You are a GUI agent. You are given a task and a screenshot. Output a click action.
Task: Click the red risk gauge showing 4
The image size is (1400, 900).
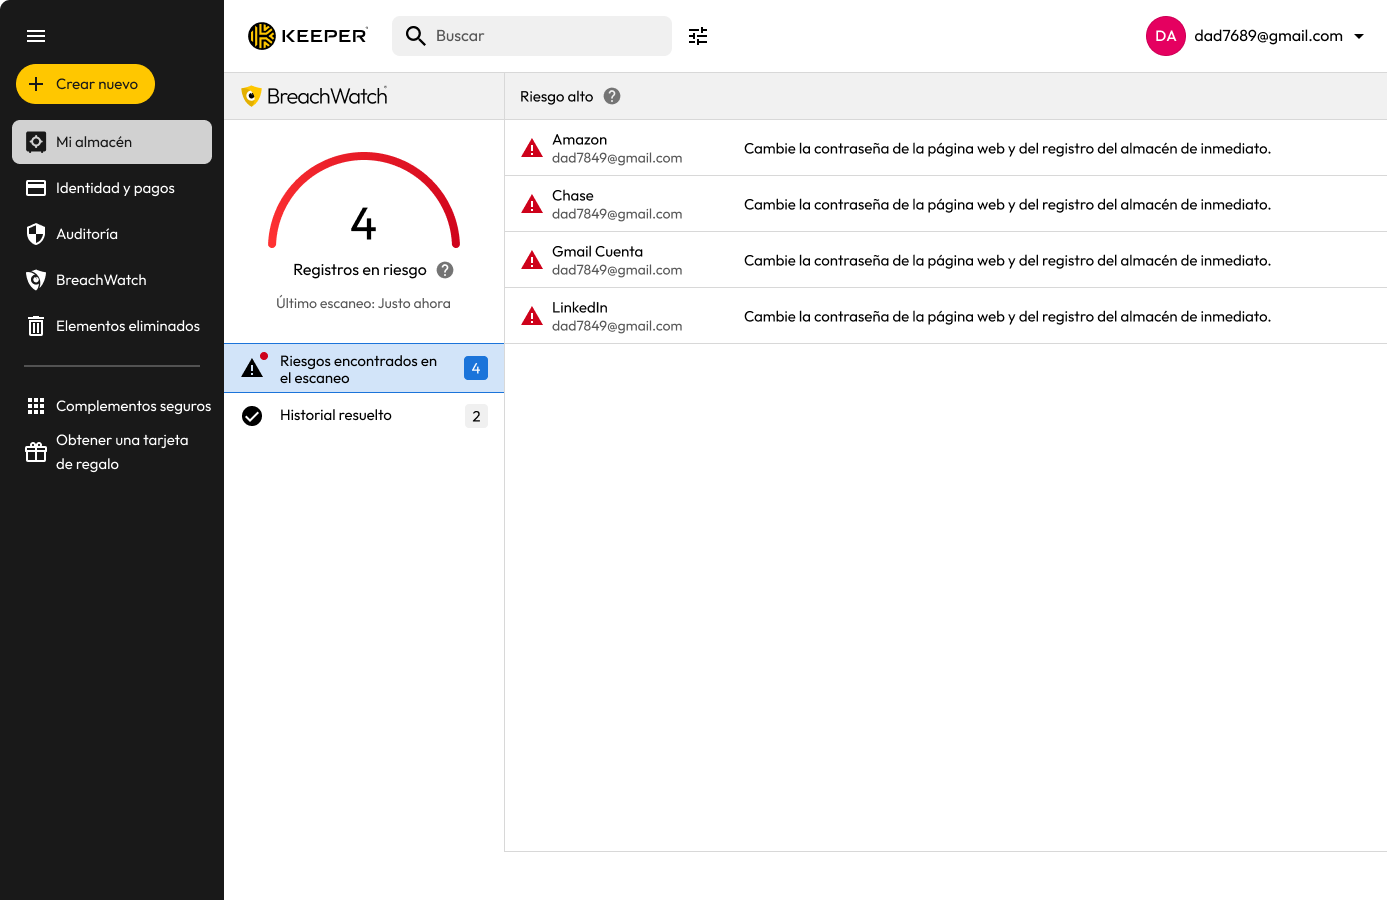(364, 200)
